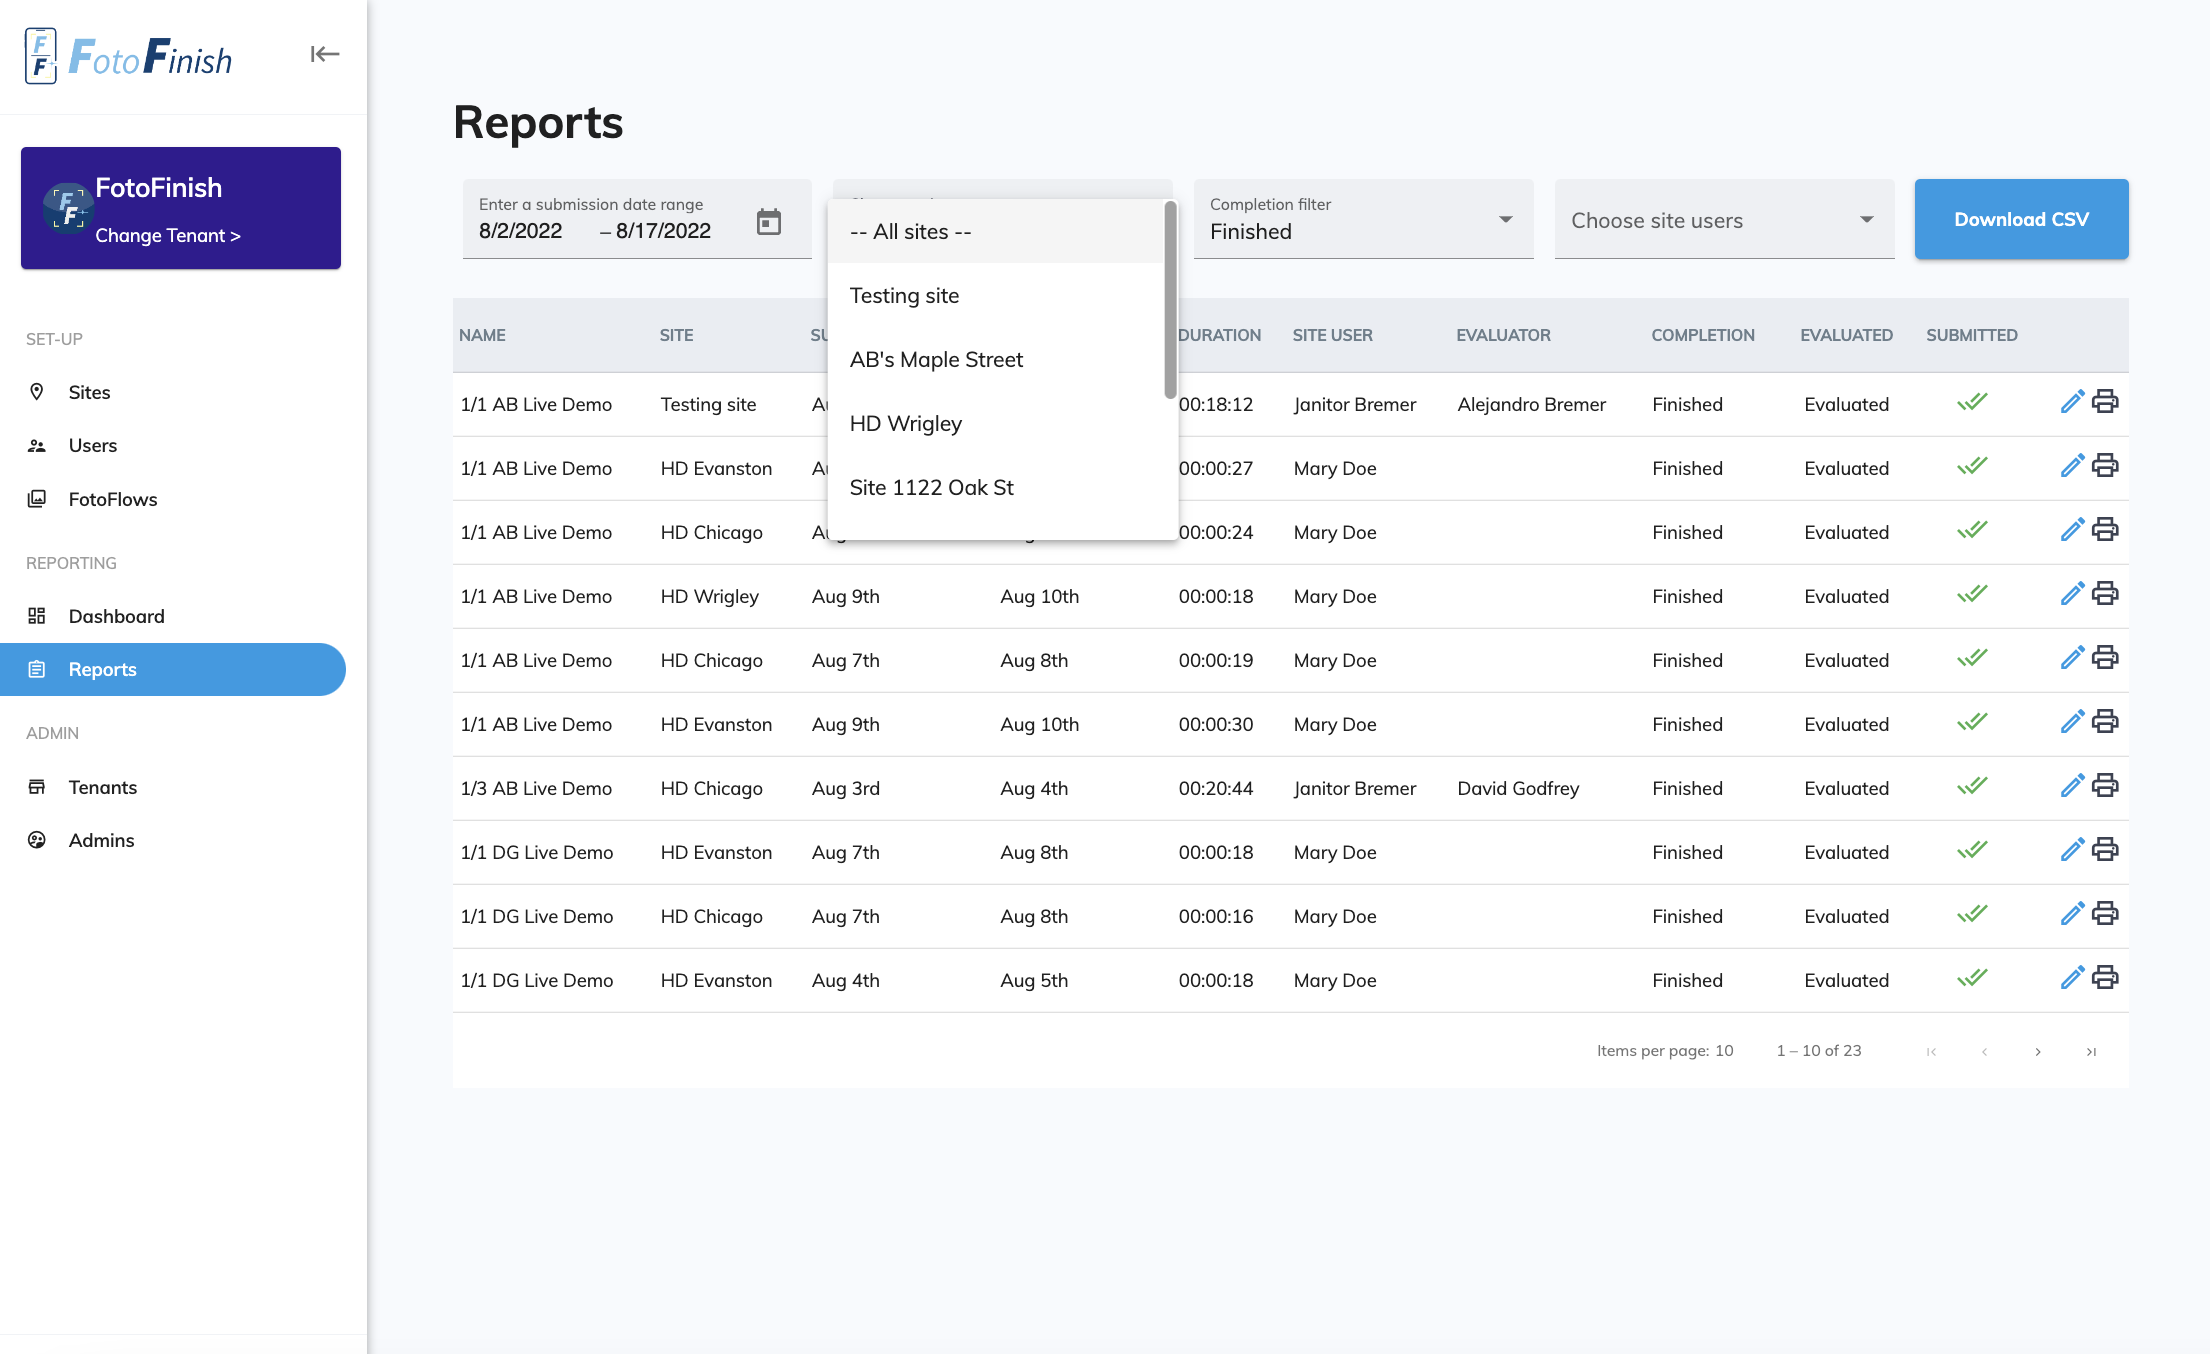This screenshot has width=2210, height=1354.
Task: Click the Sites location pin icon
Action: click(38, 392)
